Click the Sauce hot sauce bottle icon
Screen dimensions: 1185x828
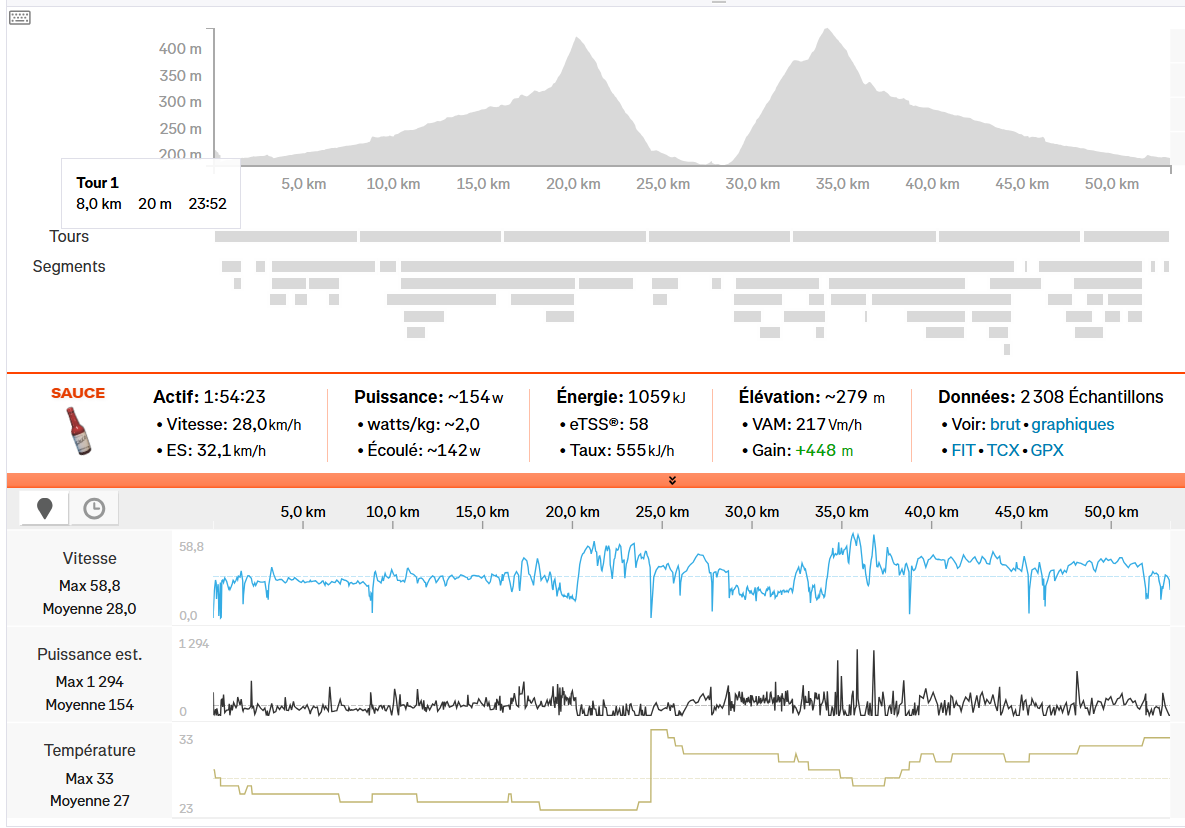tap(77, 433)
